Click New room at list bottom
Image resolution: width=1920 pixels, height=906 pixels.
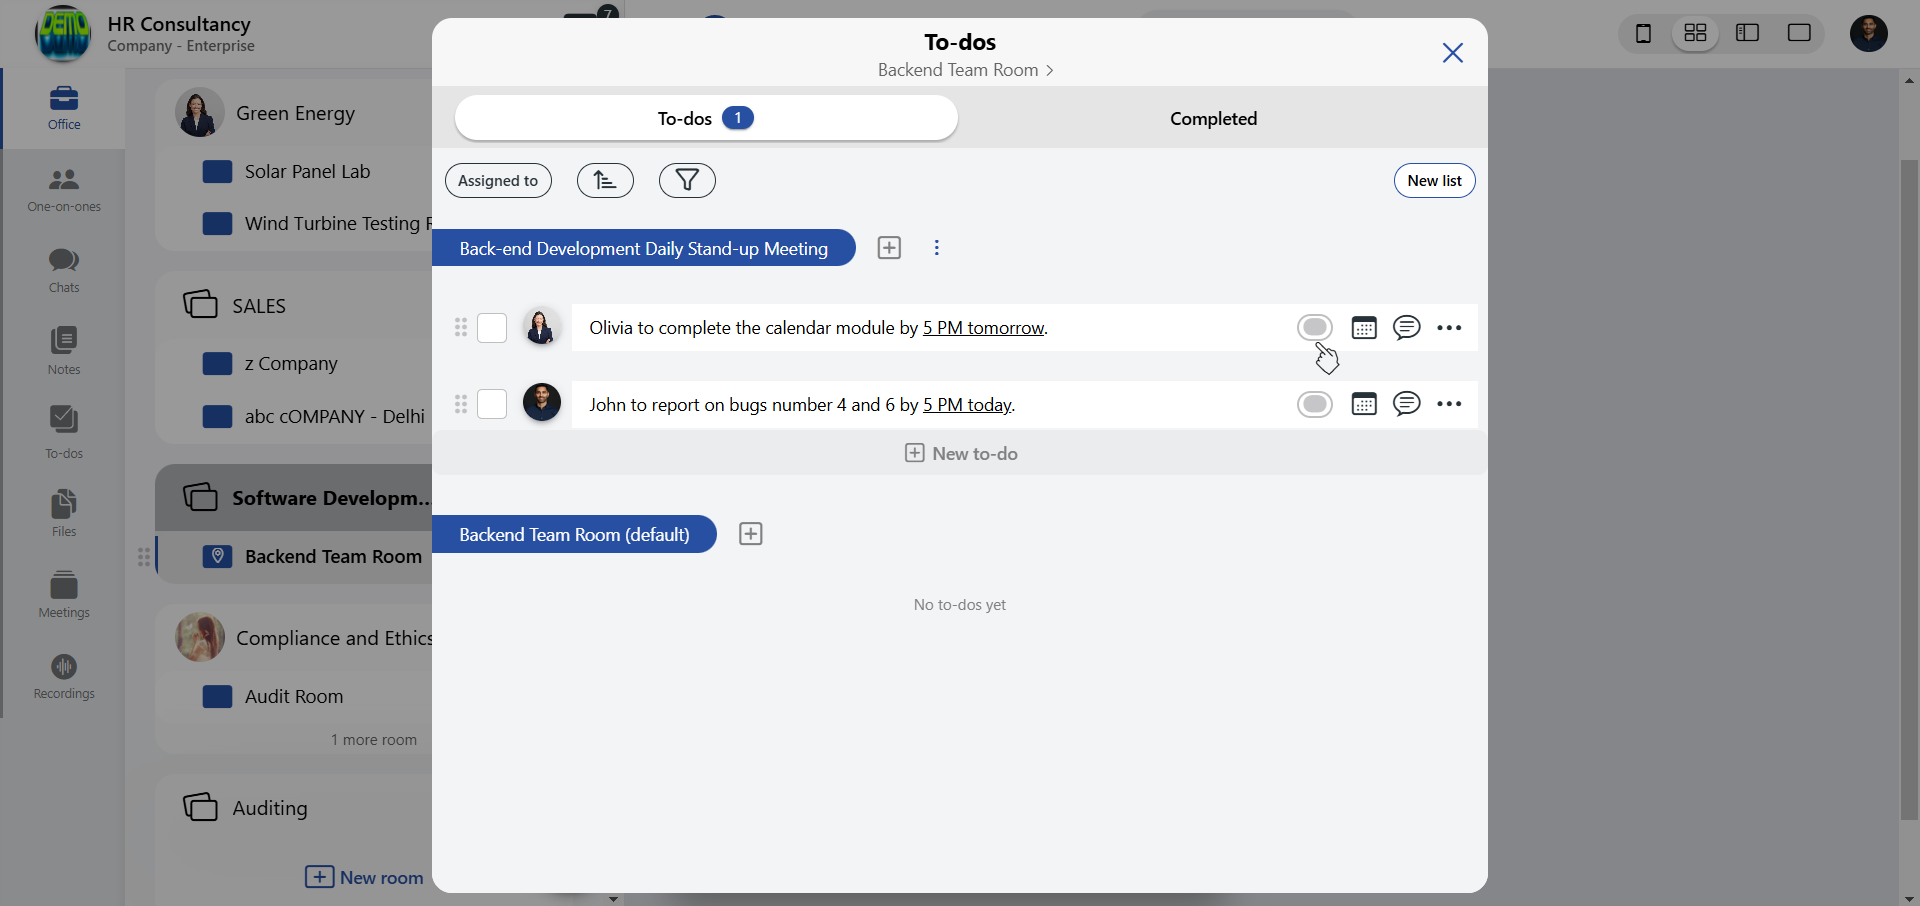coord(364,877)
